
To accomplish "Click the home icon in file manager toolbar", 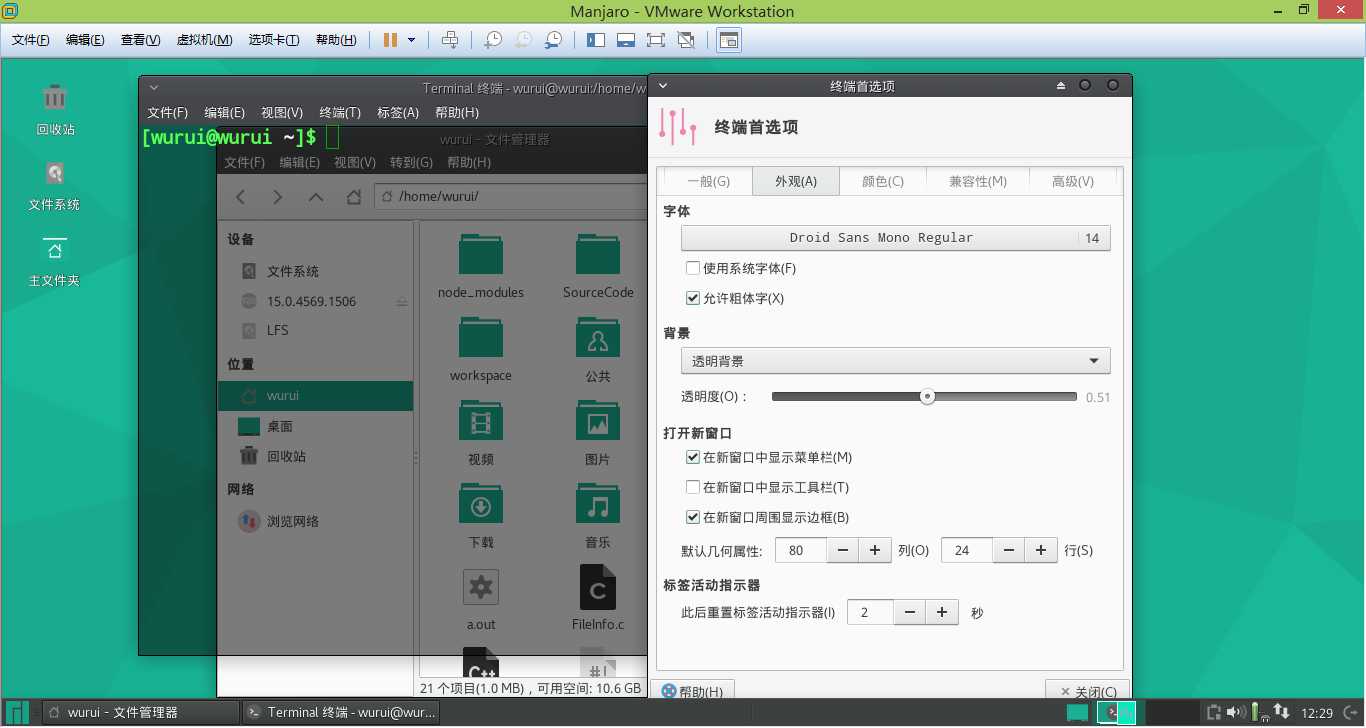I will 354,197.
